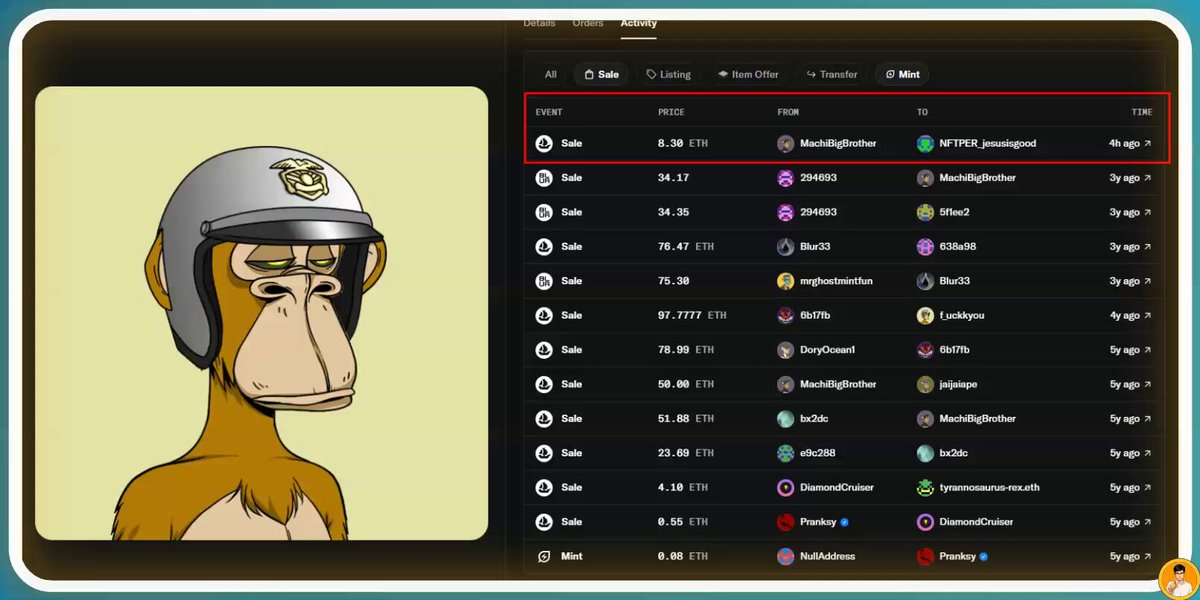1200x600 pixels.
Task: Click the TIME column header
Action: coord(1142,112)
